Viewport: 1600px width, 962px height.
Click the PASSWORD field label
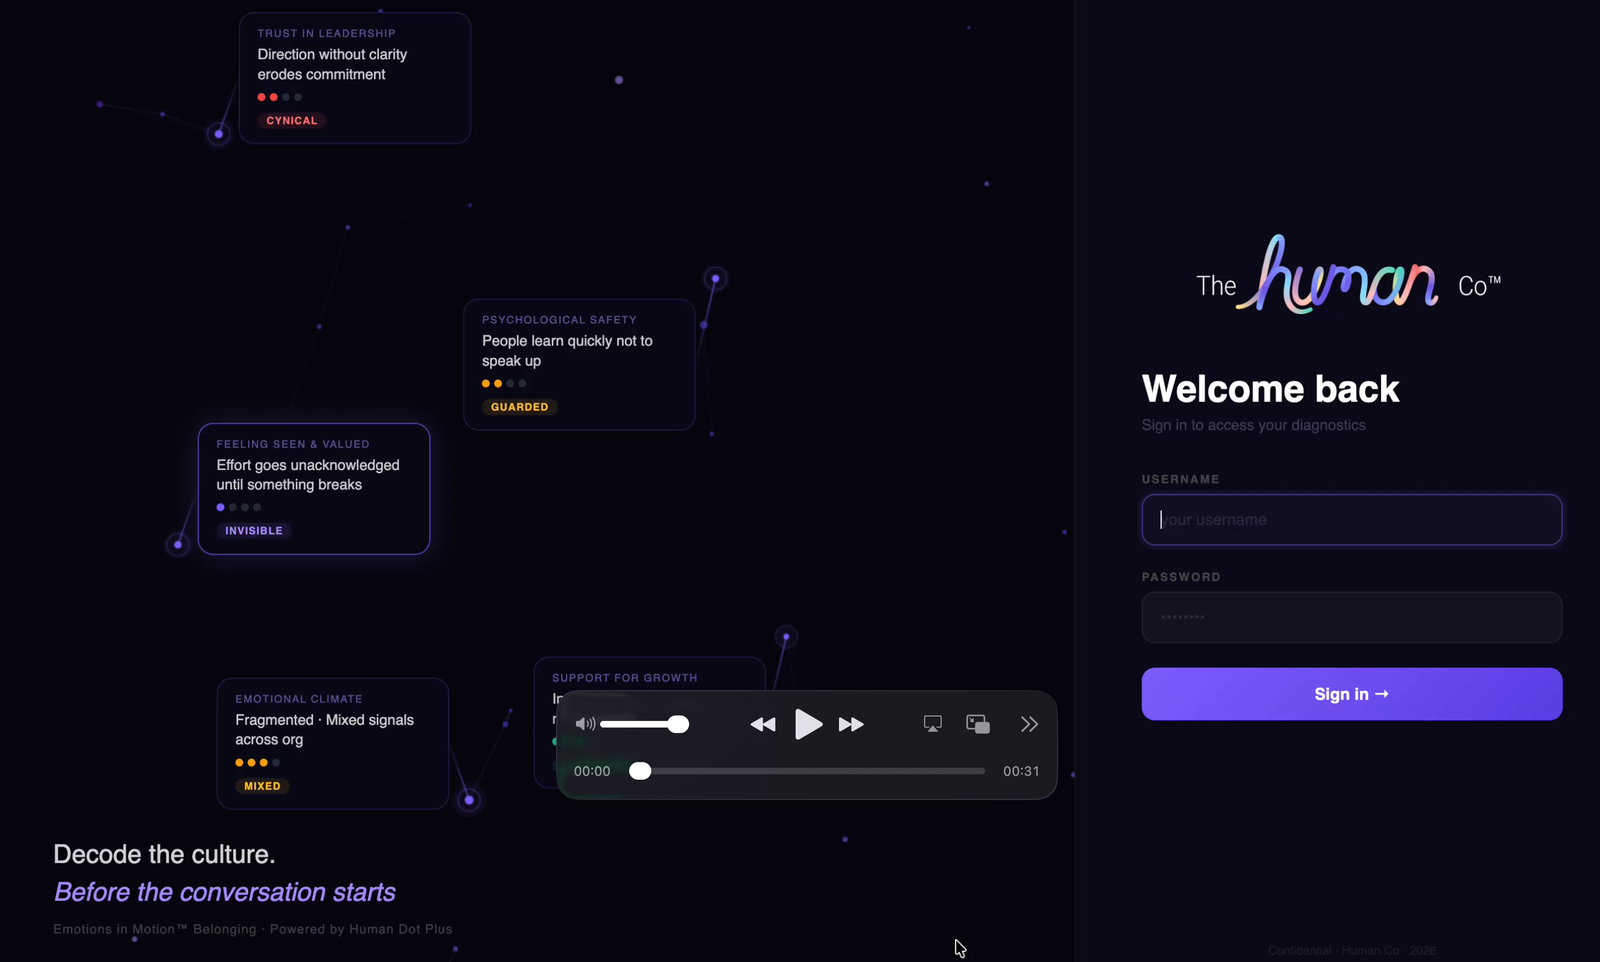coord(1181,577)
